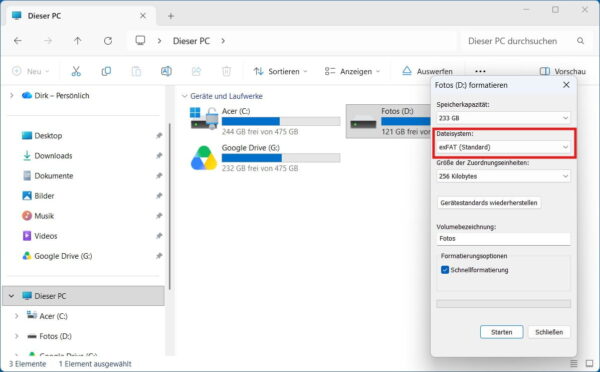Open the Speicherkapazität dropdown
Screen dimensions: 600x372
tap(503, 118)
